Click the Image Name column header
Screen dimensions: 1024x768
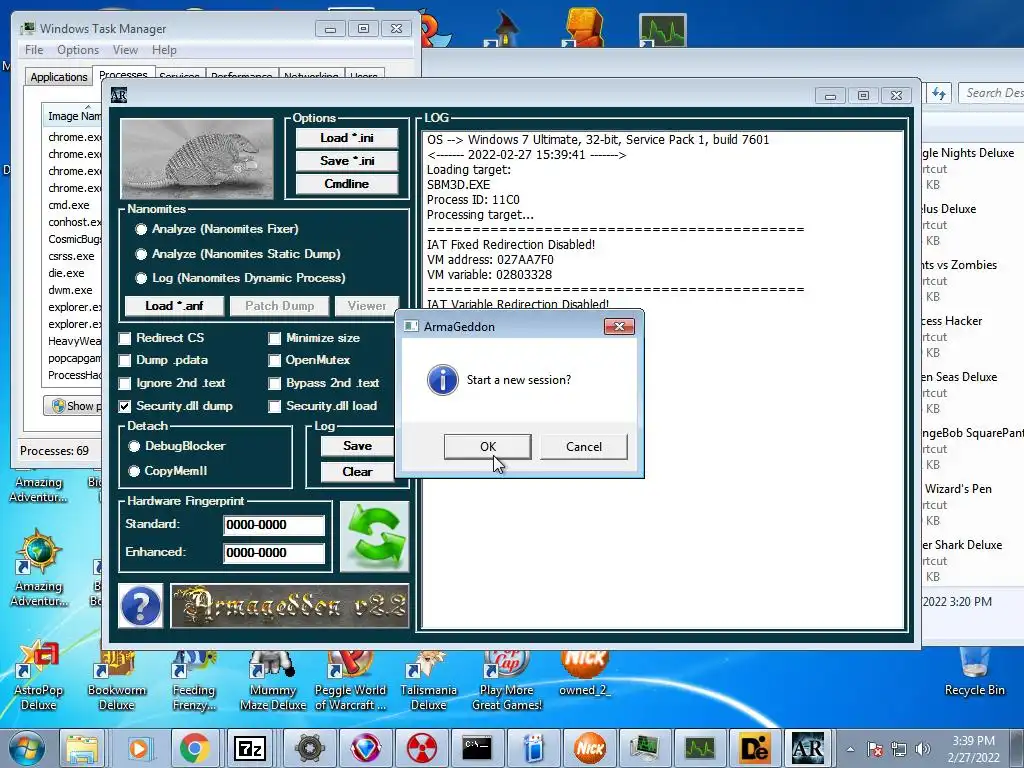72,115
